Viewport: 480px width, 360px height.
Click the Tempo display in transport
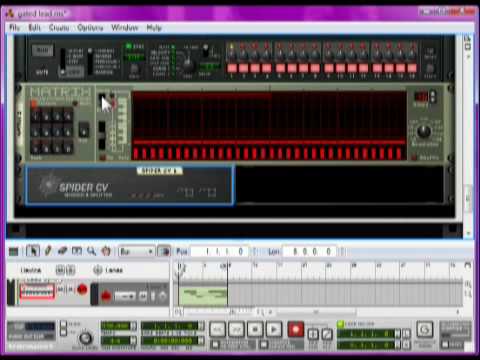point(115,326)
